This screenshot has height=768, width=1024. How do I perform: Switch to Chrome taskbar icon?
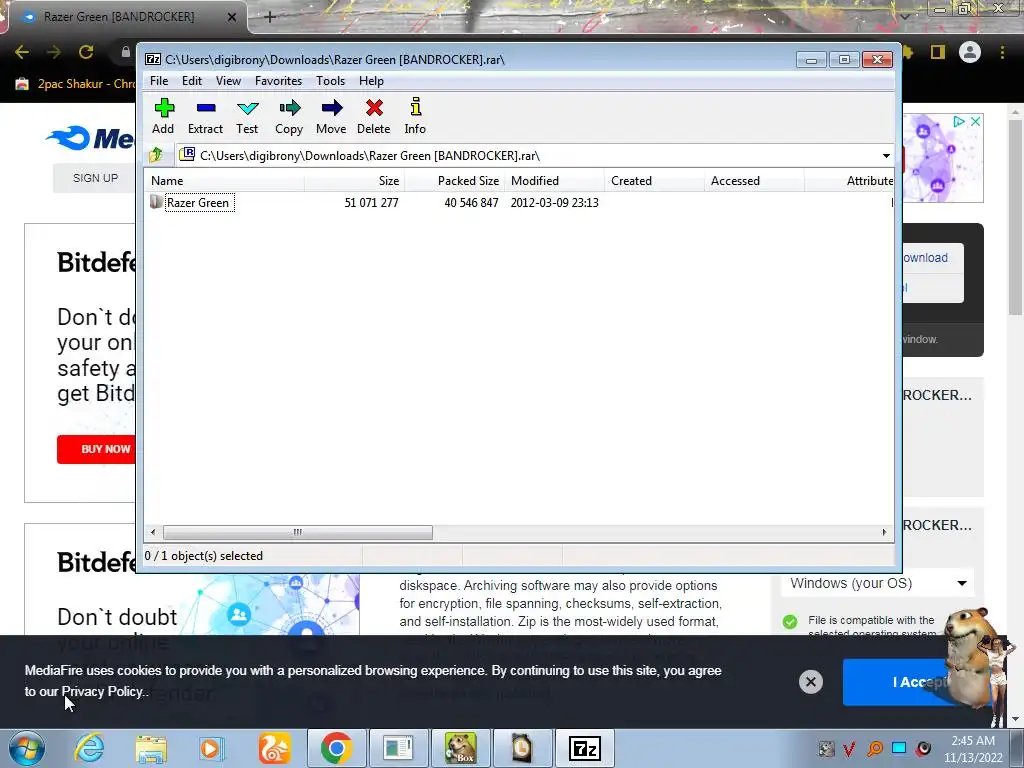click(x=336, y=748)
